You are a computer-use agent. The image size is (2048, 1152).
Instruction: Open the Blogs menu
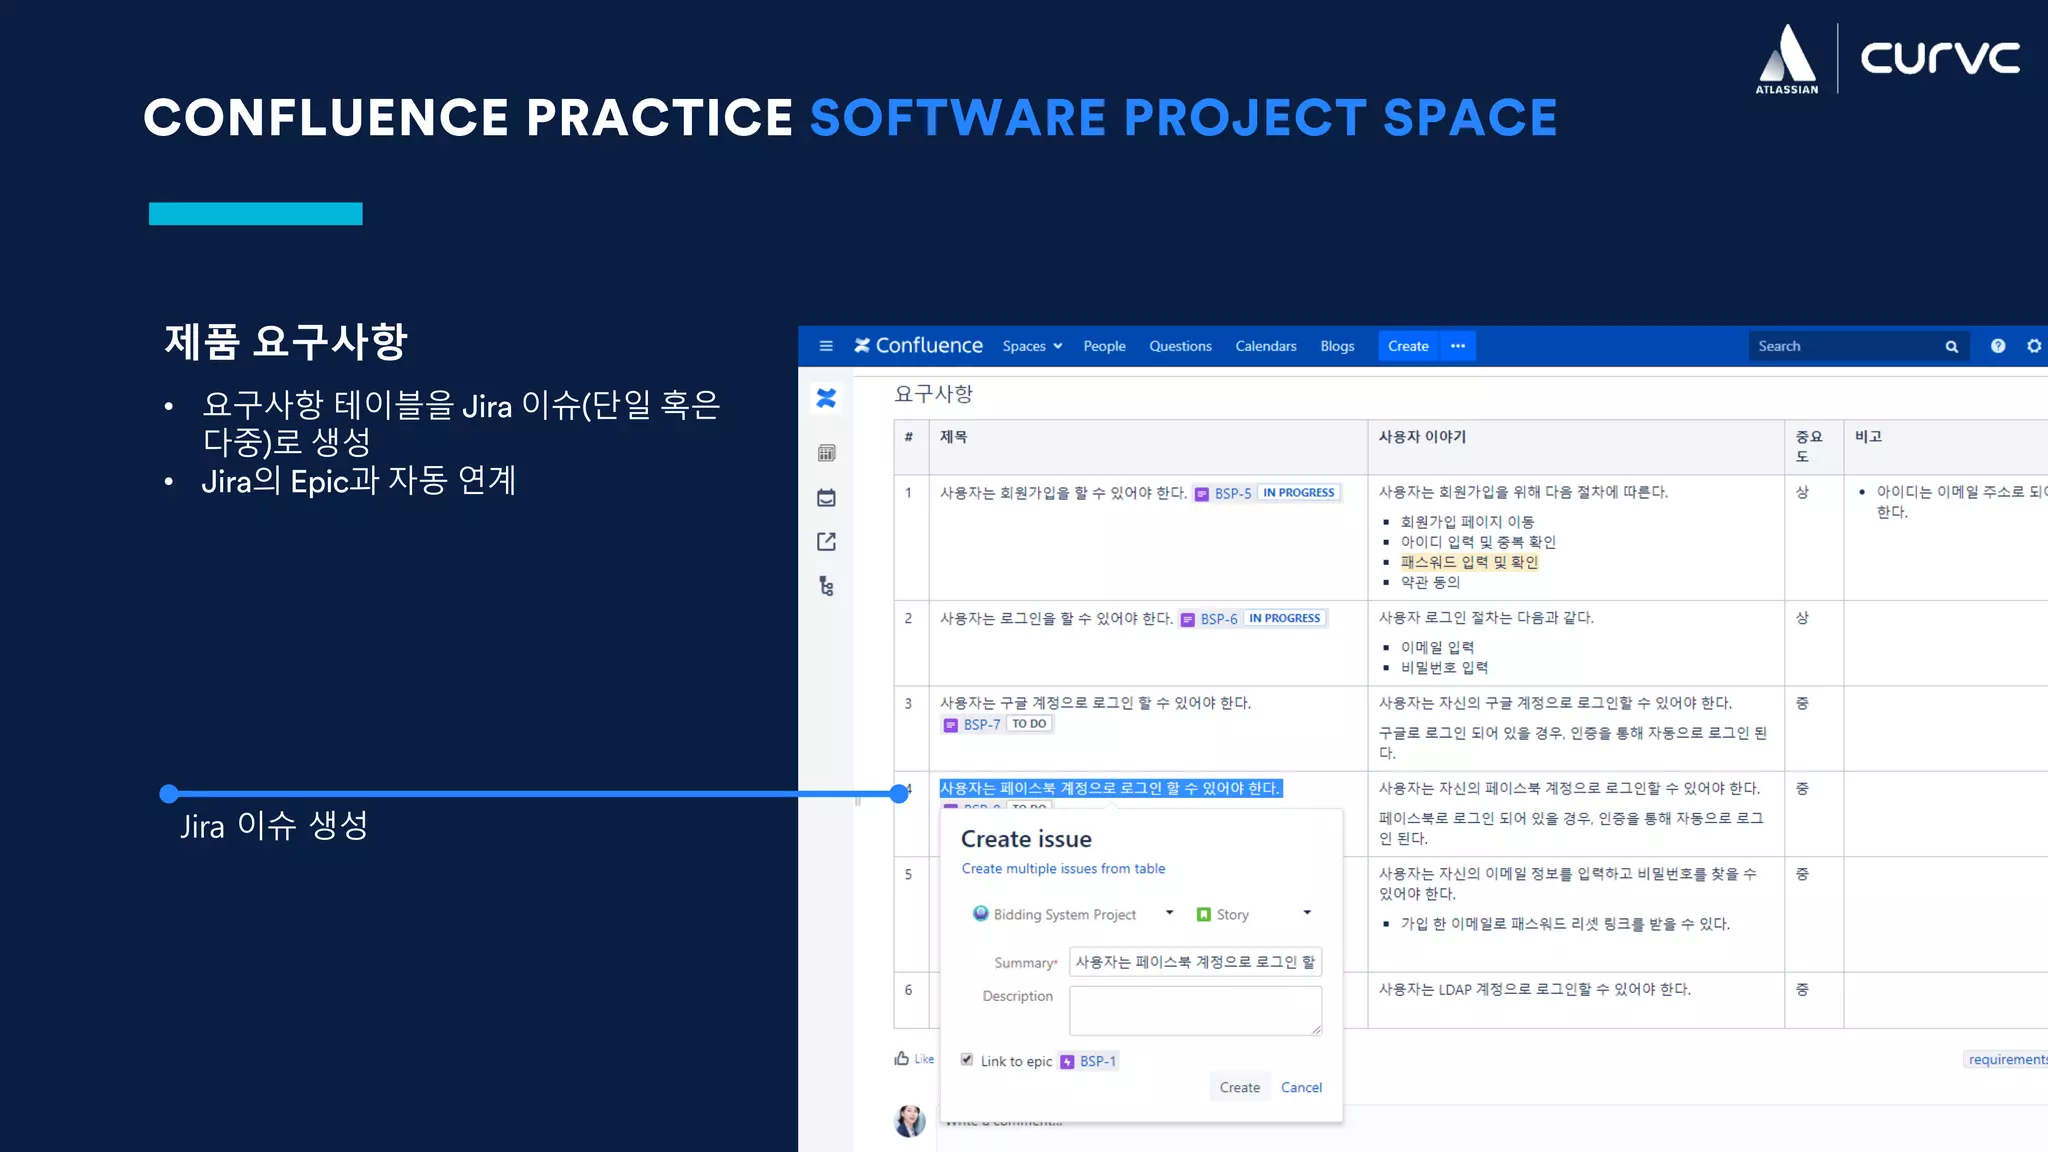click(x=1337, y=346)
